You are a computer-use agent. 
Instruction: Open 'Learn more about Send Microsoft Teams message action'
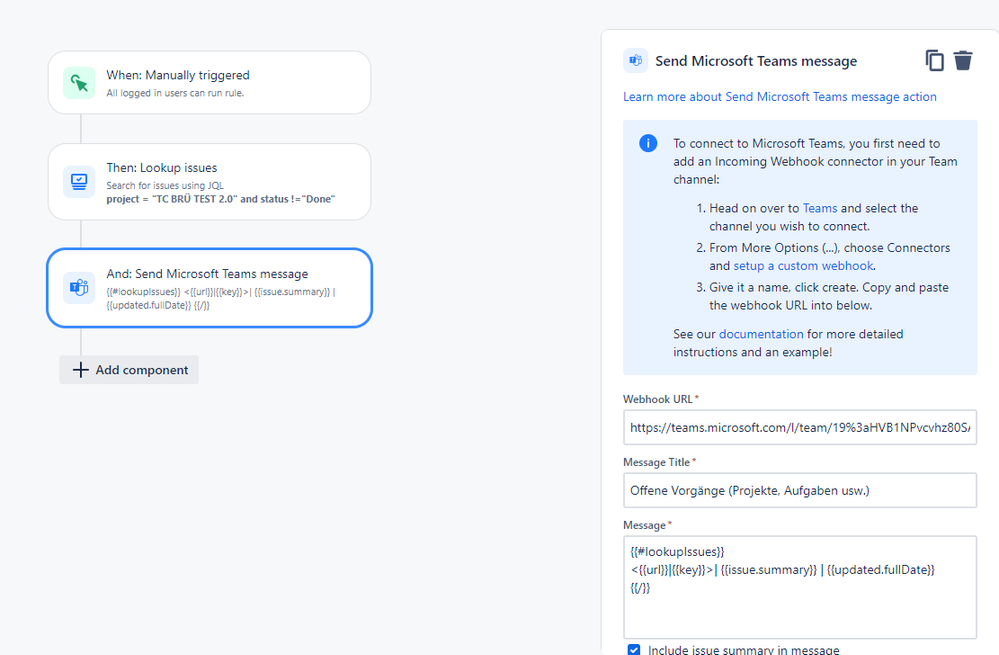tap(780, 97)
